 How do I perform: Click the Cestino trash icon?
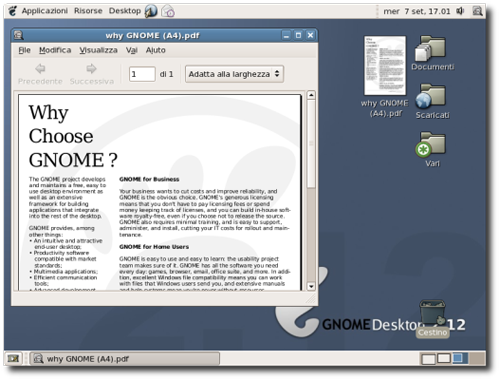click(x=432, y=318)
